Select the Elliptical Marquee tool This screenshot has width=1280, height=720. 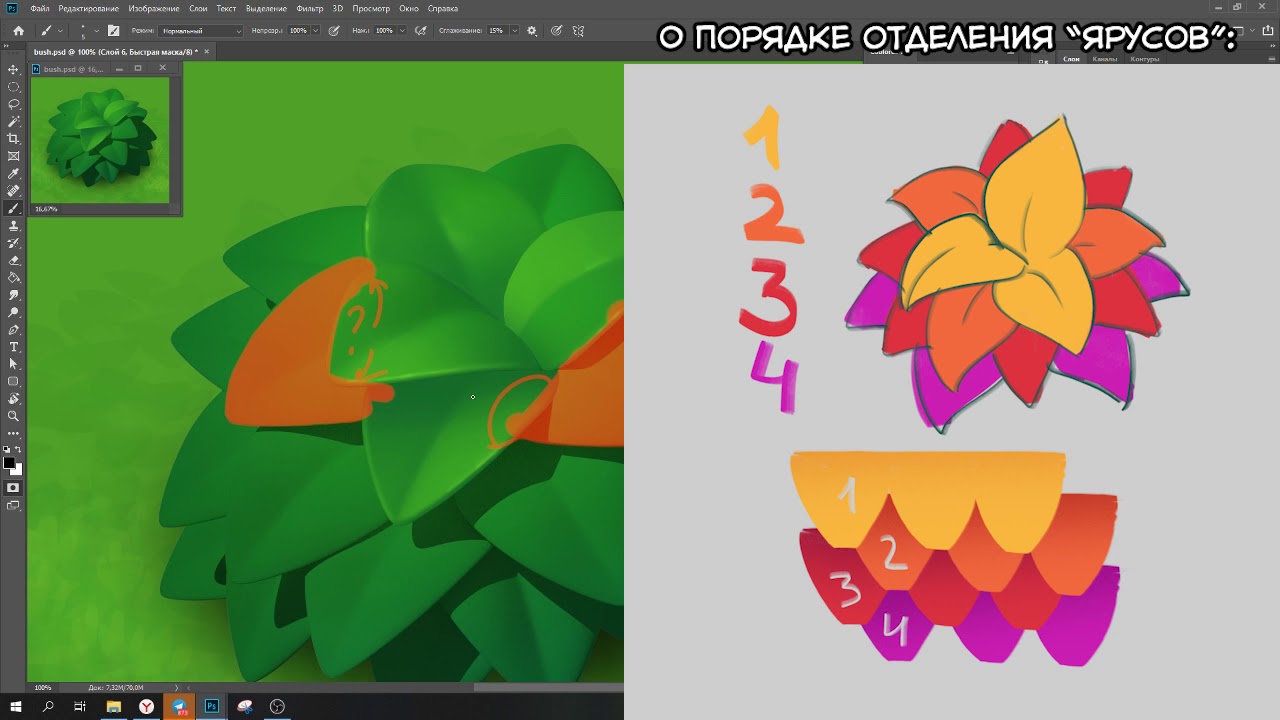tap(13, 87)
